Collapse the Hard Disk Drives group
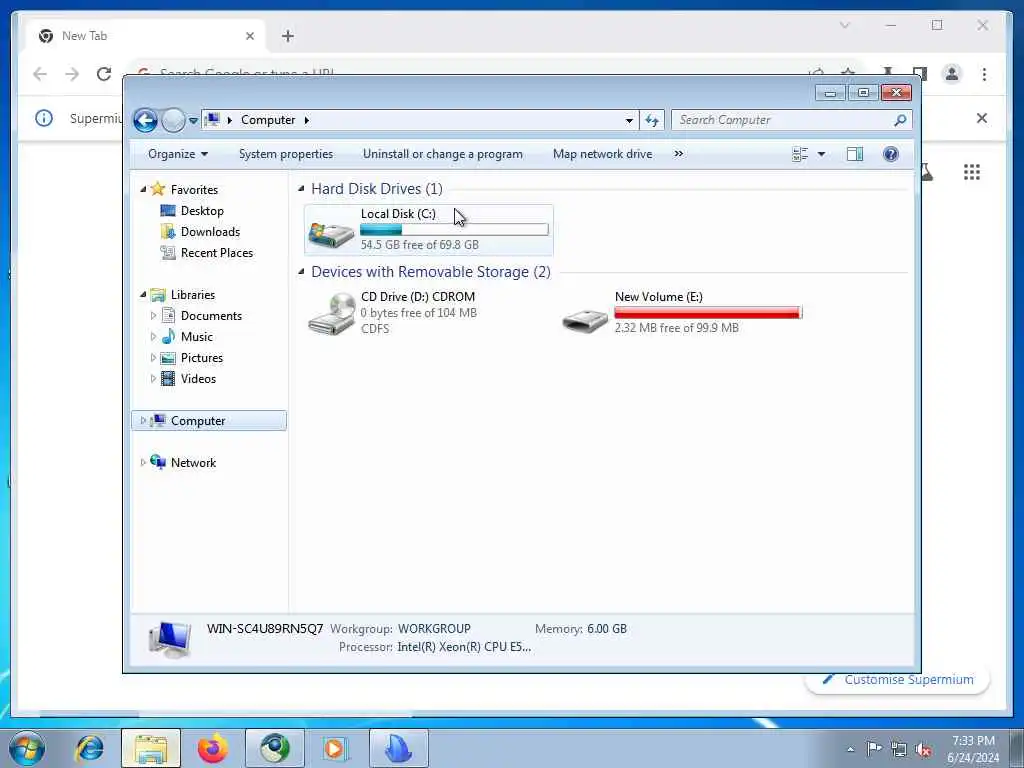The width and height of the screenshot is (1024, 768). (x=301, y=189)
